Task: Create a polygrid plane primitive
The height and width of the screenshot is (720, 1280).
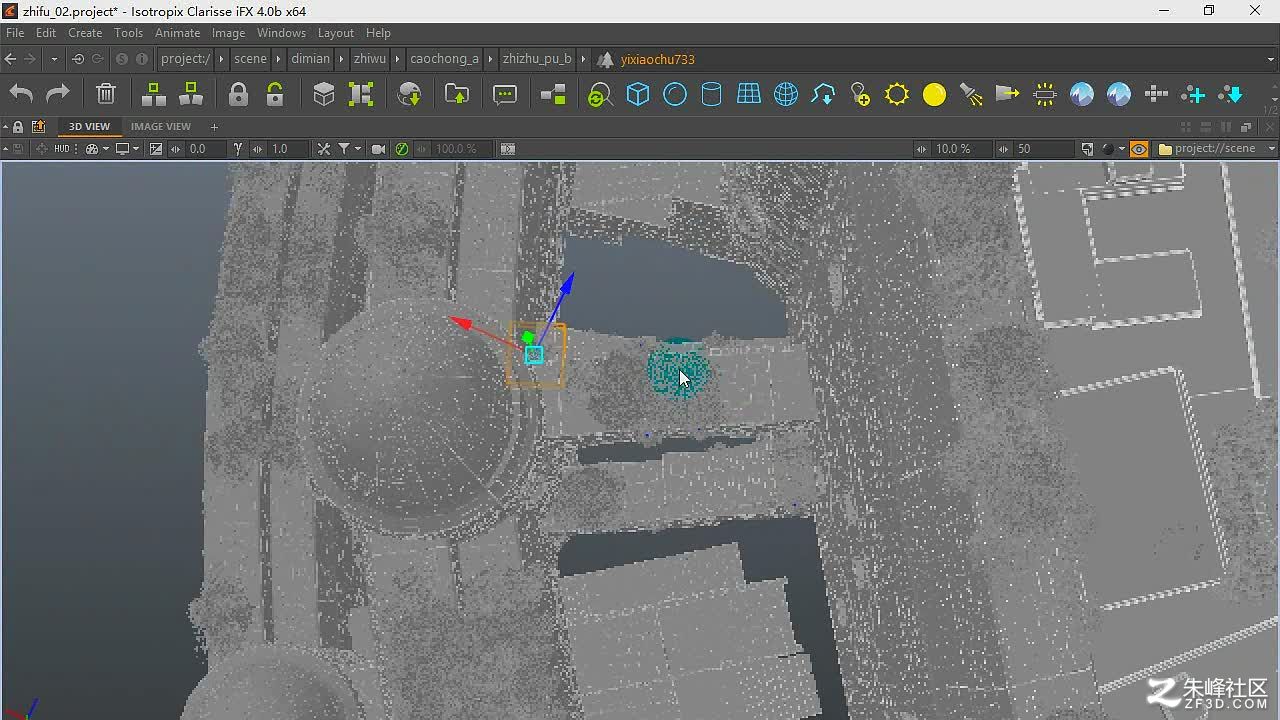Action: point(749,94)
